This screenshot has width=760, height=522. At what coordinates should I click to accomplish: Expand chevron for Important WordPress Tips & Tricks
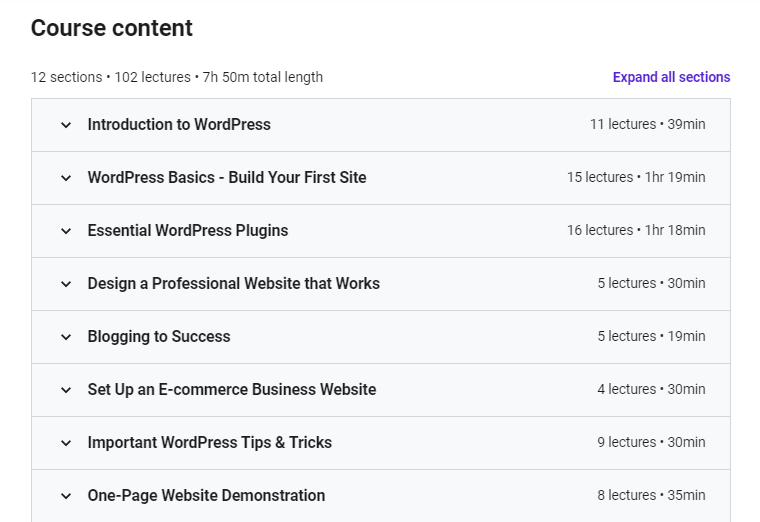(x=66, y=443)
